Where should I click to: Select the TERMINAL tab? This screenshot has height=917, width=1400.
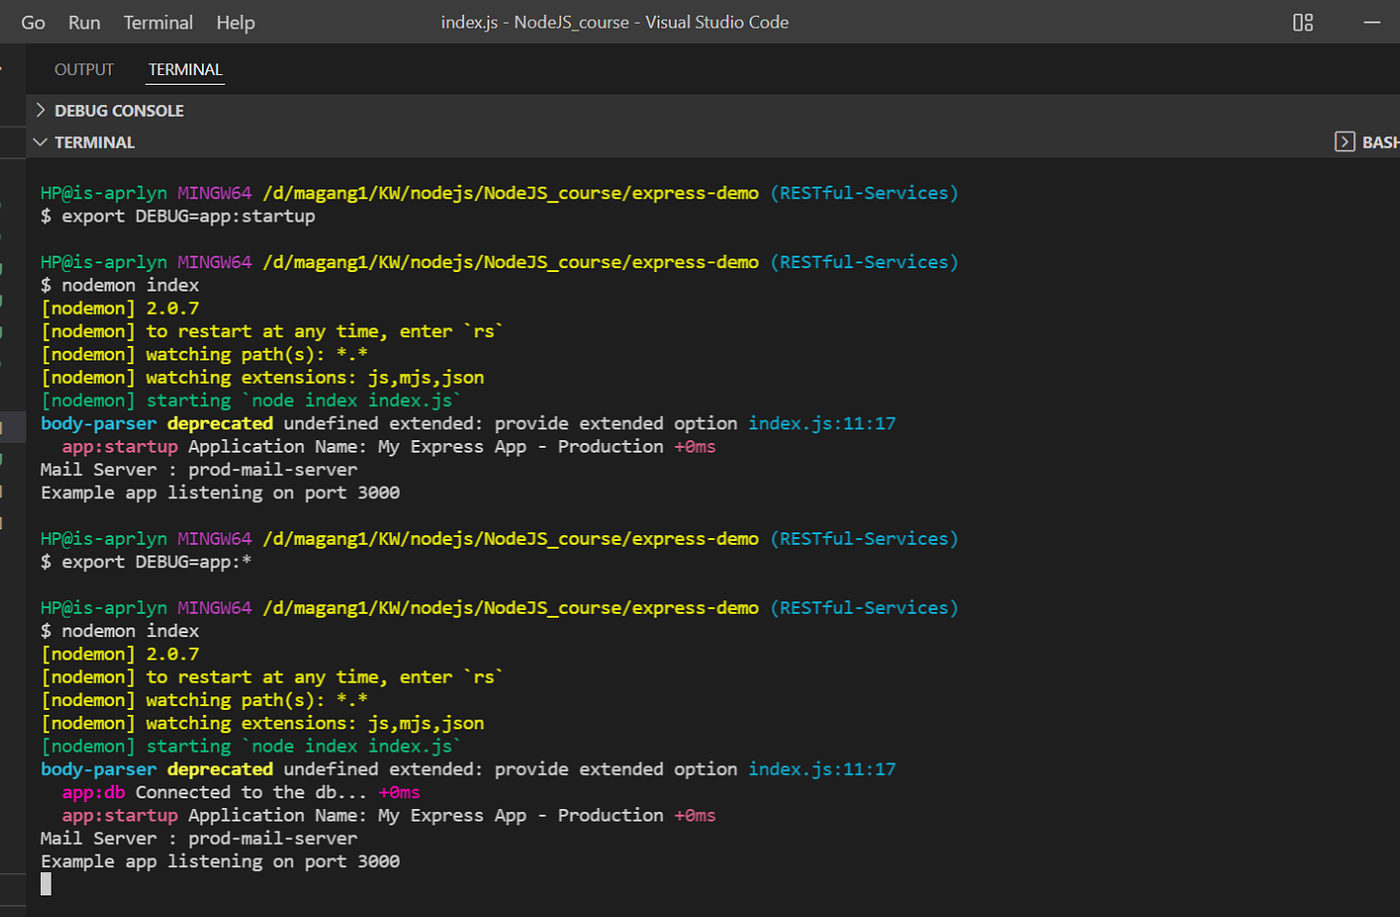click(185, 69)
